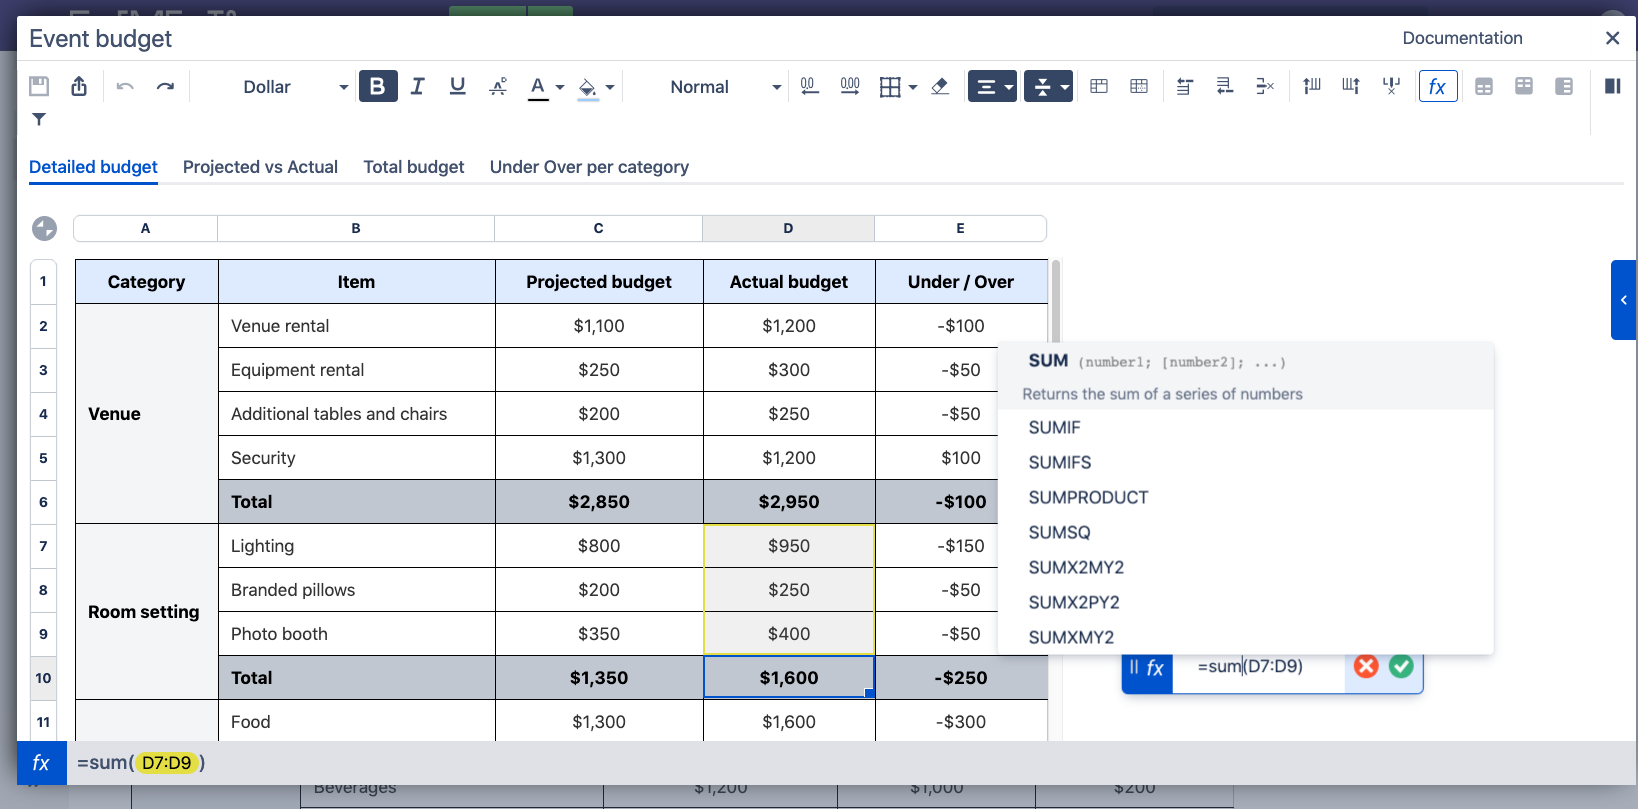Image resolution: width=1638 pixels, height=809 pixels.
Task: Decrease decimal places
Action: (x=810, y=86)
